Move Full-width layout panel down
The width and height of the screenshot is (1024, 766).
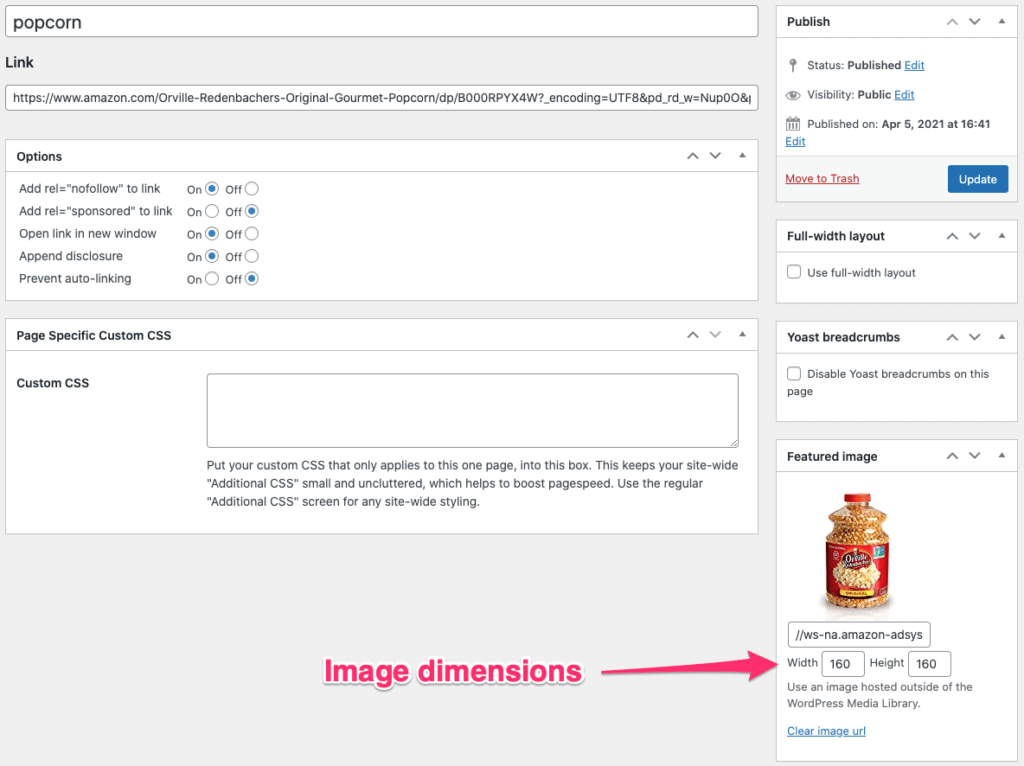[974, 236]
